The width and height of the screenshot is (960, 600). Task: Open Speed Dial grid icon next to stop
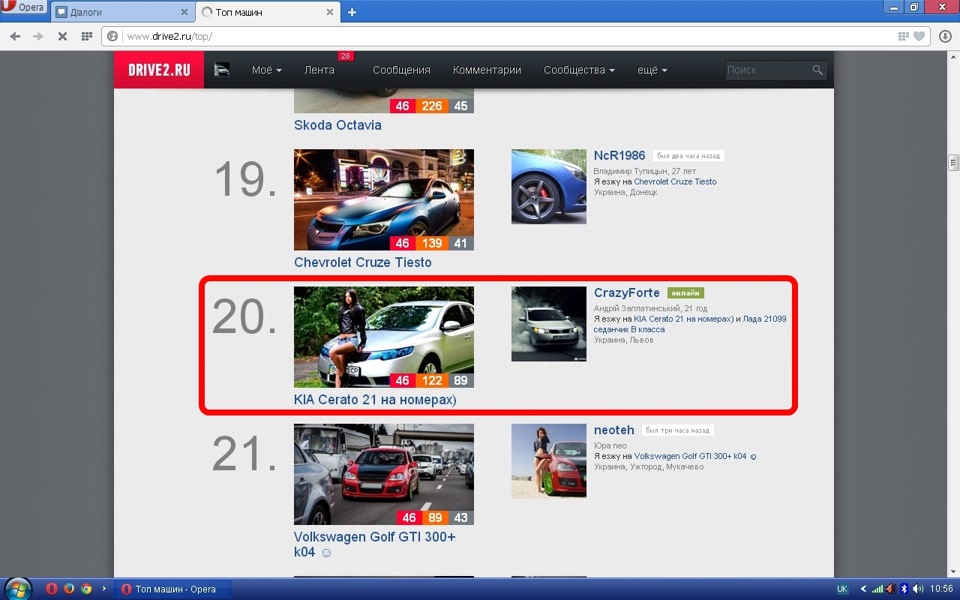click(x=87, y=36)
